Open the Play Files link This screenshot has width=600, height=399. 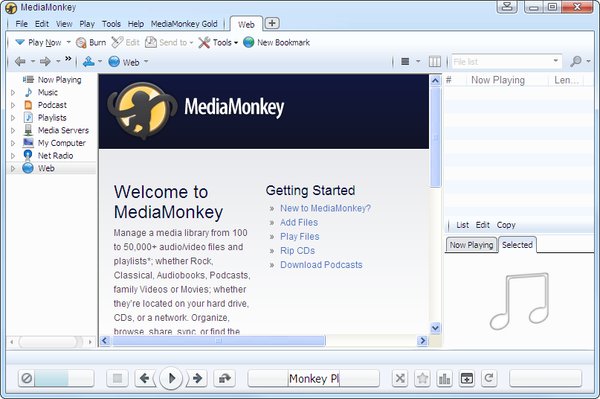click(x=300, y=236)
